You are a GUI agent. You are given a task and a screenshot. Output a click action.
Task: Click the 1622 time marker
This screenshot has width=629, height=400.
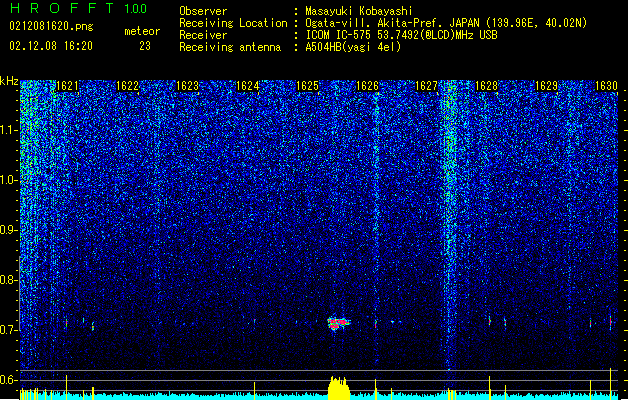pos(127,86)
